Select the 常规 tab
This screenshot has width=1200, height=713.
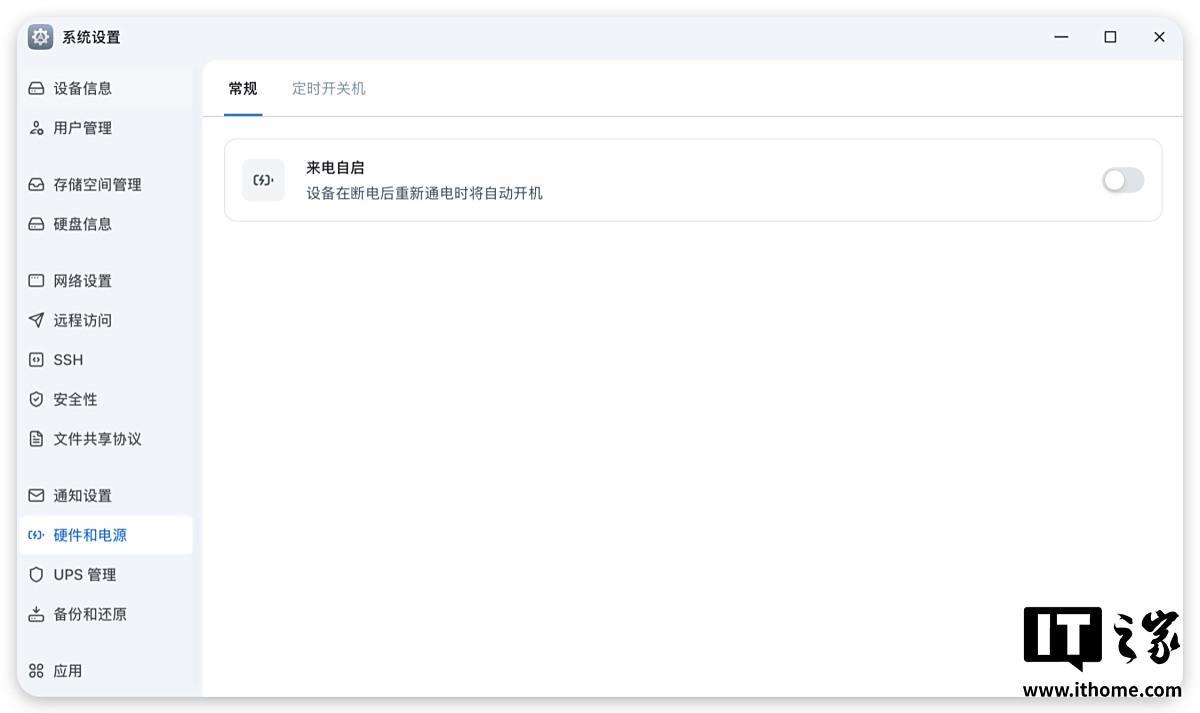pos(243,89)
